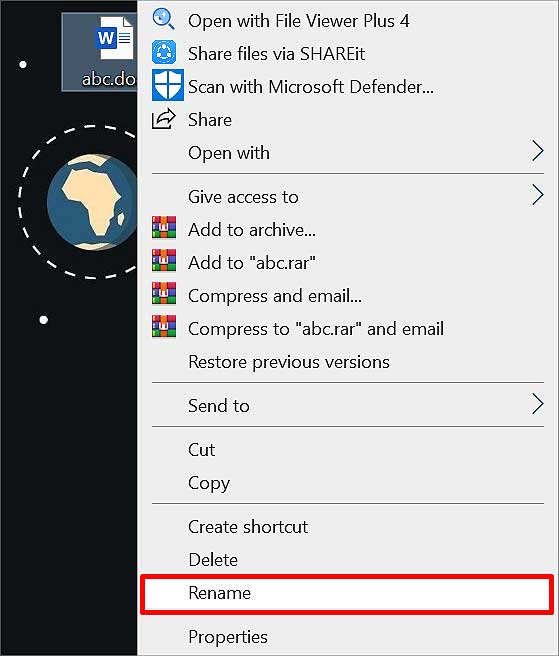
Task: Expand the Give access to submenu chevron
Action: pos(538,195)
